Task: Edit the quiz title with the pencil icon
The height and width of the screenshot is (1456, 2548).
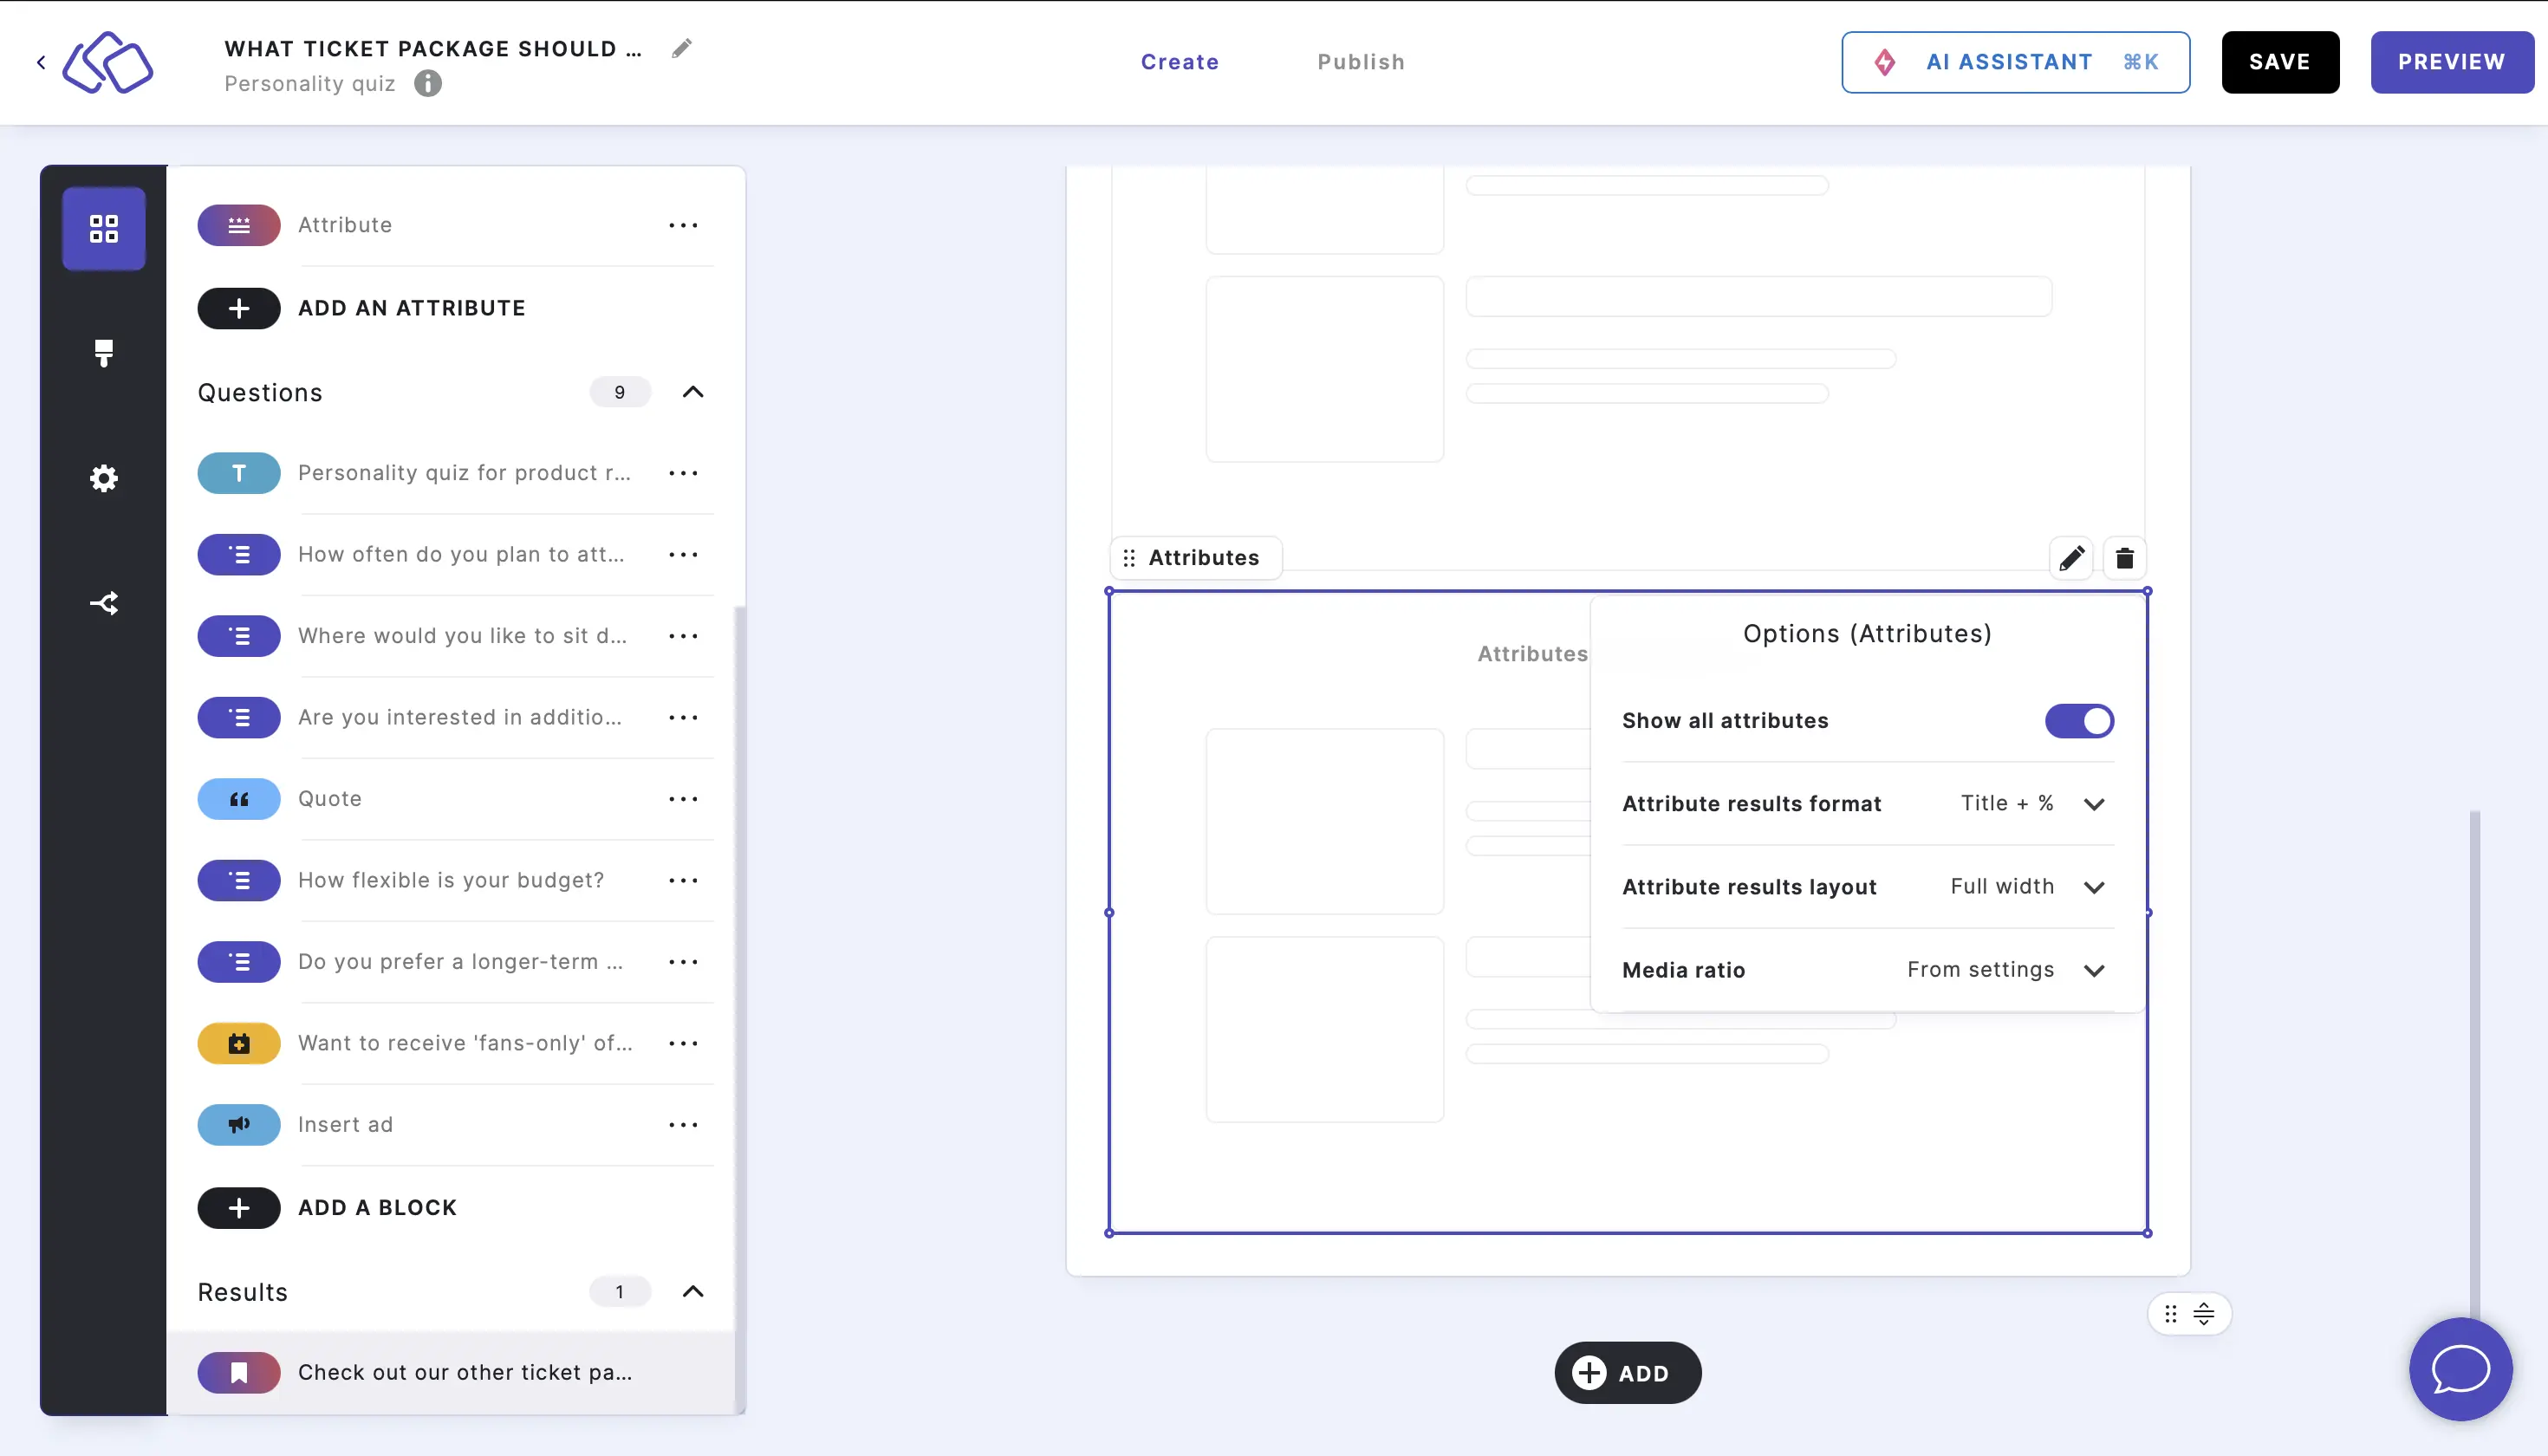Action: [681, 48]
